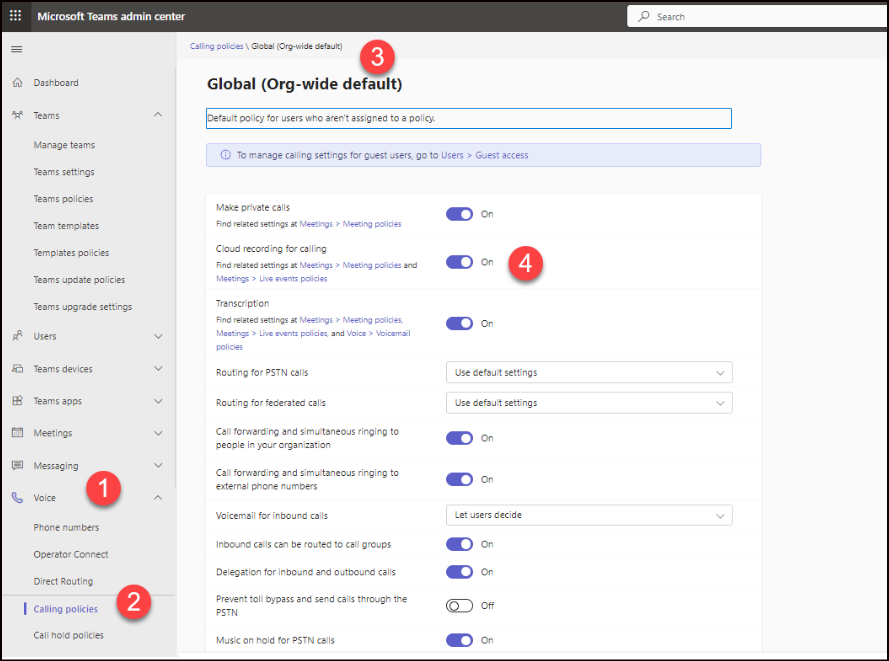Open the app launcher waffle icon

pos(16,16)
